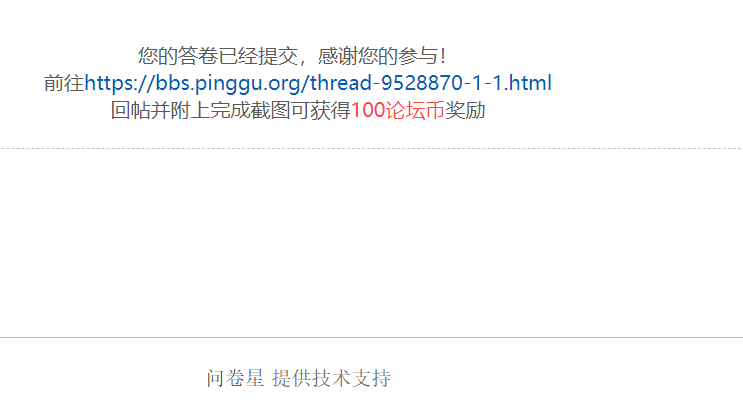
Task: Click the solid footer divider line
Action: point(372,338)
